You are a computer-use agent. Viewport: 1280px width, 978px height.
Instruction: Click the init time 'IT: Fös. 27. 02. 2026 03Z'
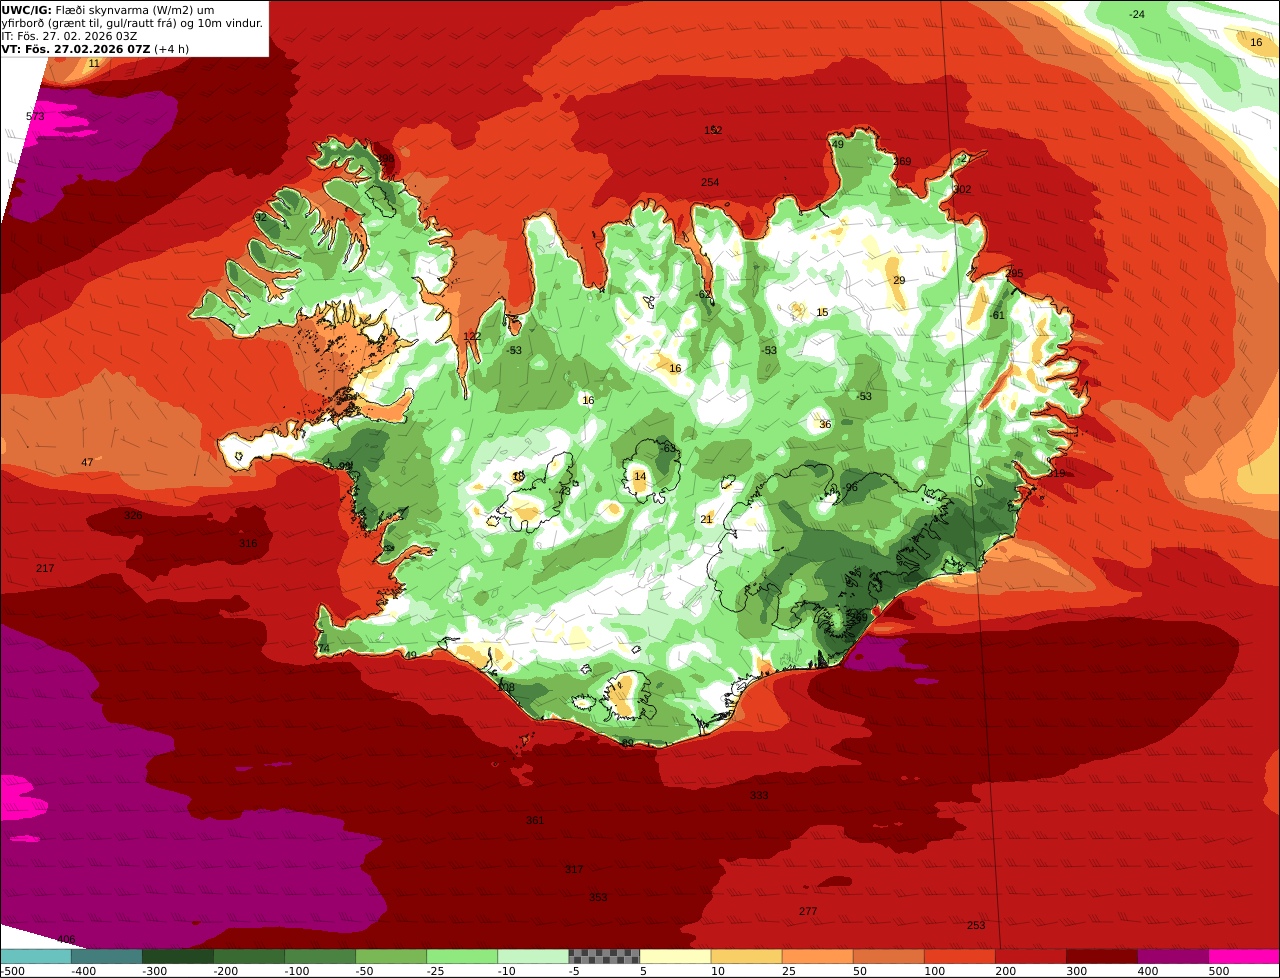(x=69, y=36)
